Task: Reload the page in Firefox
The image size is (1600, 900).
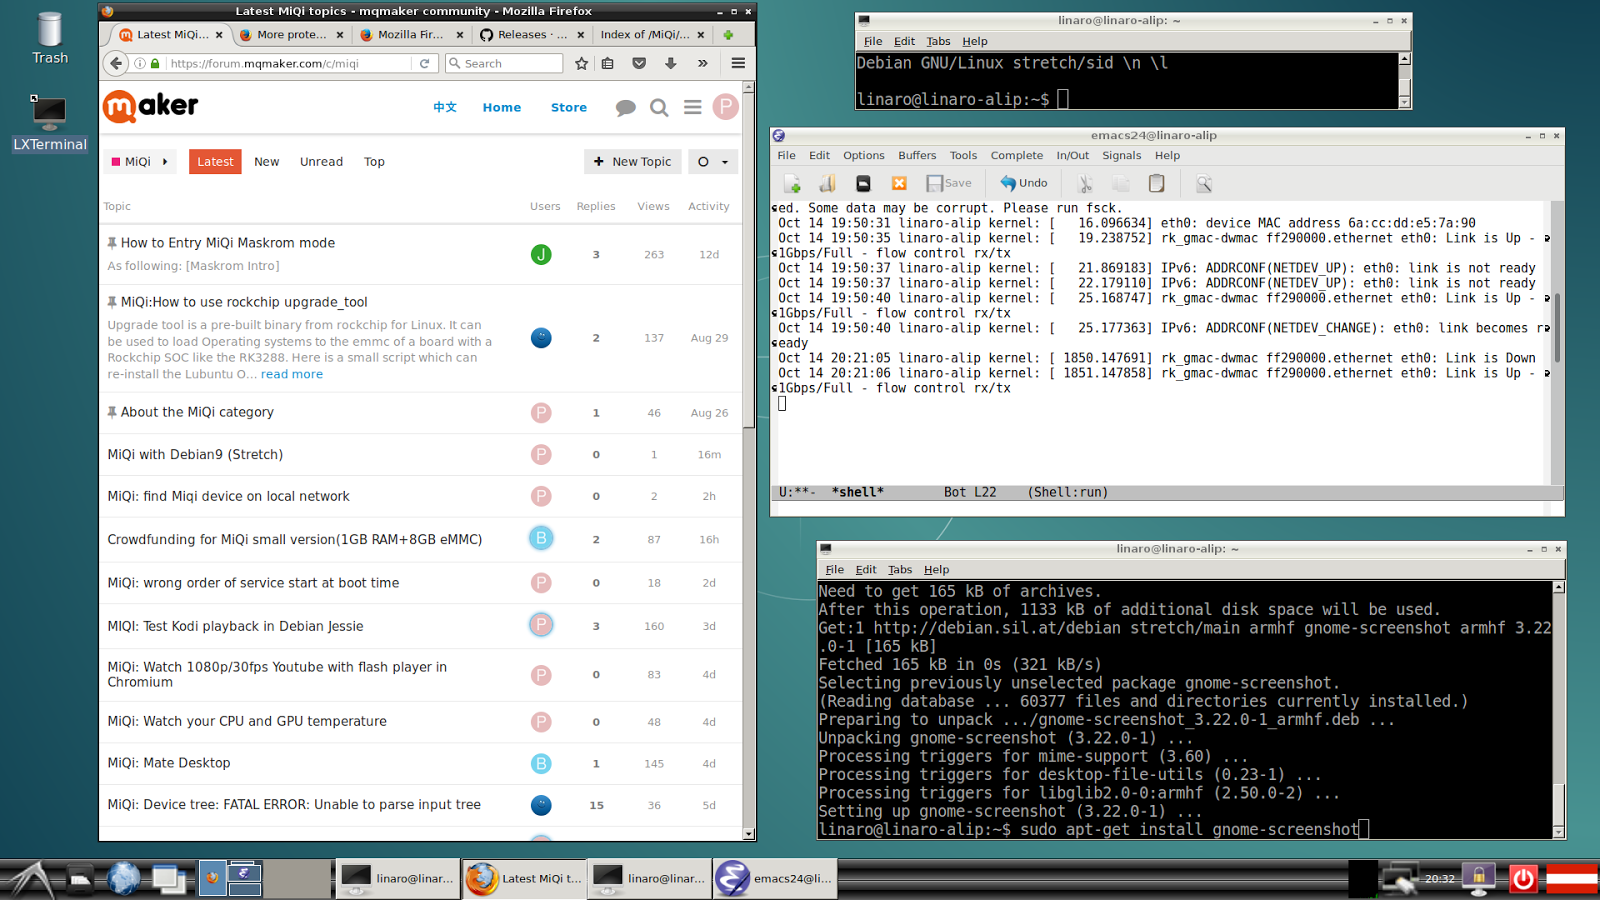Action: [424, 63]
